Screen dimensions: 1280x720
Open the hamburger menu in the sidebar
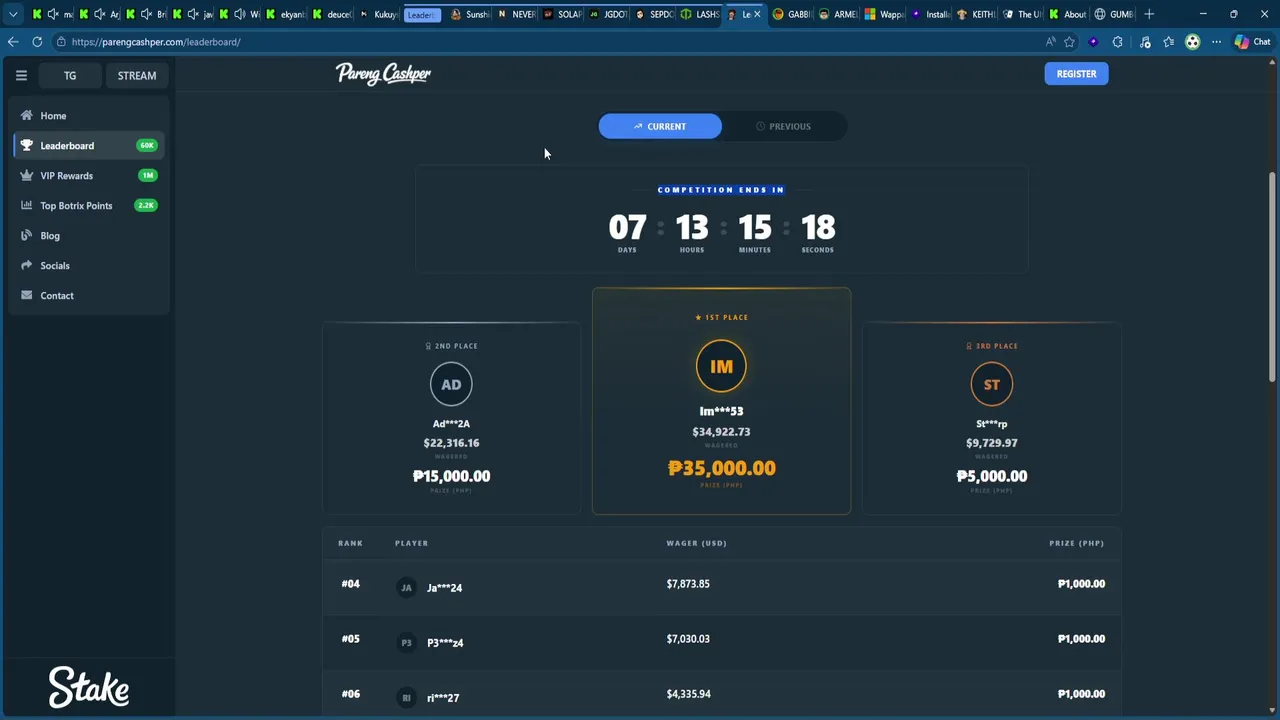coord(21,75)
